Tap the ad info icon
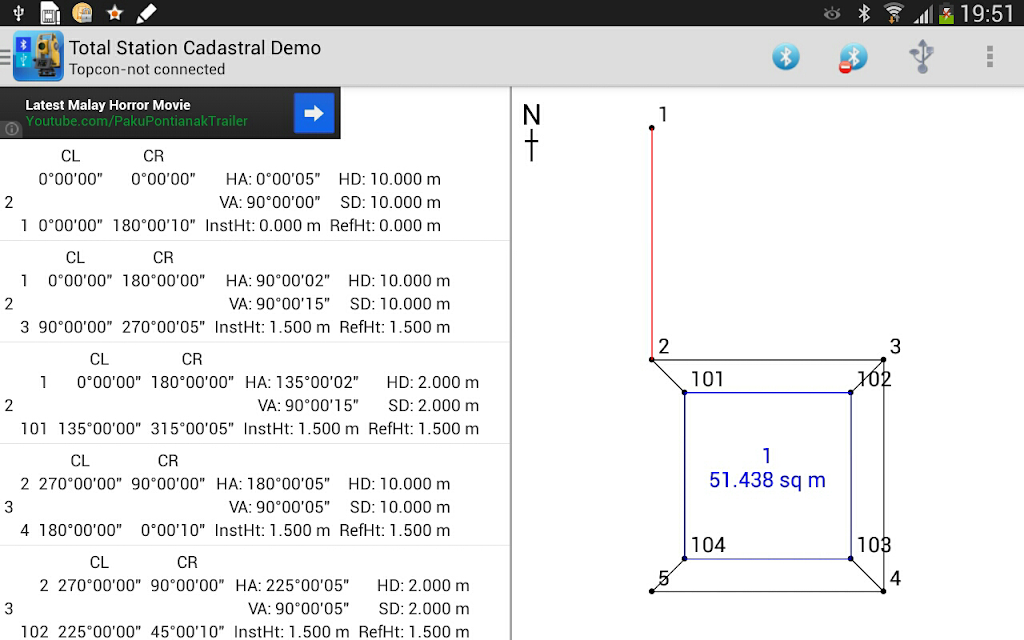 [x=12, y=129]
